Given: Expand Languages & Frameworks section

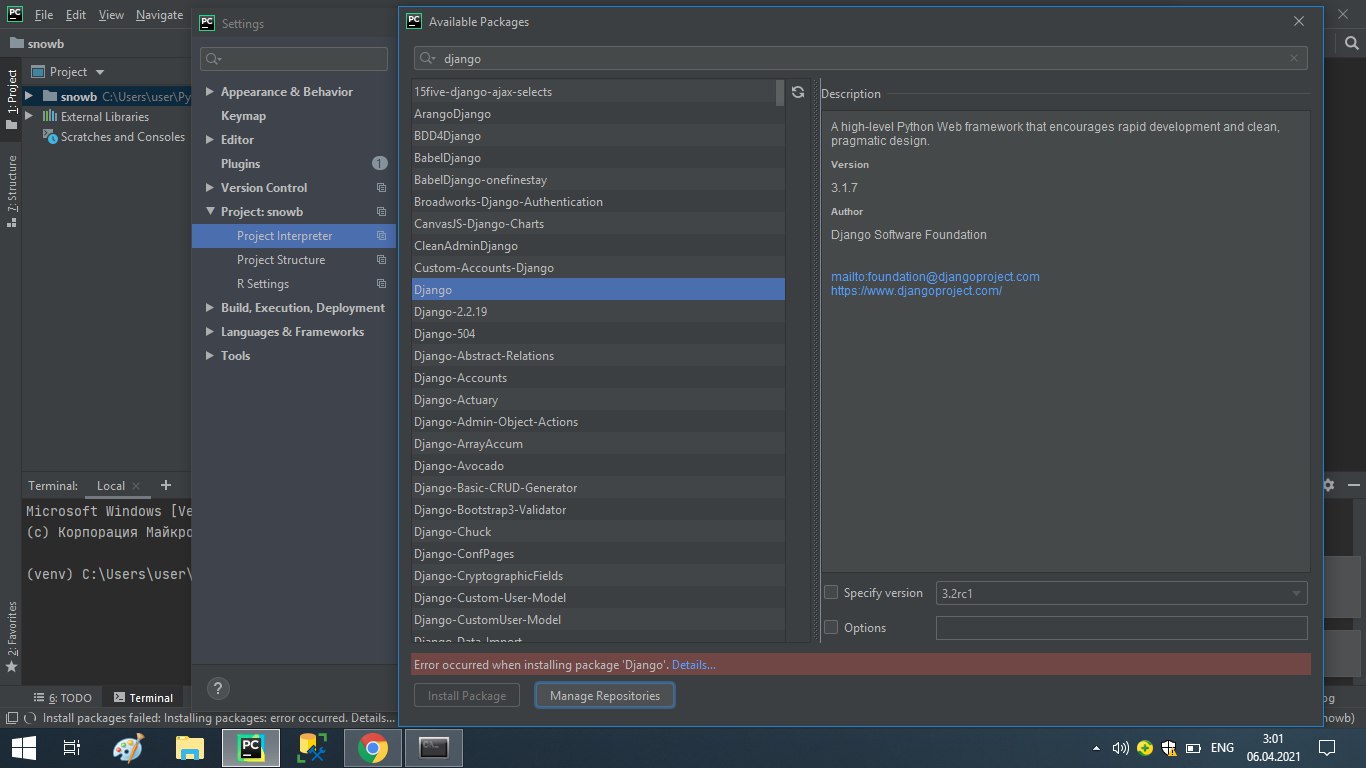Looking at the screenshot, I should tap(210, 332).
